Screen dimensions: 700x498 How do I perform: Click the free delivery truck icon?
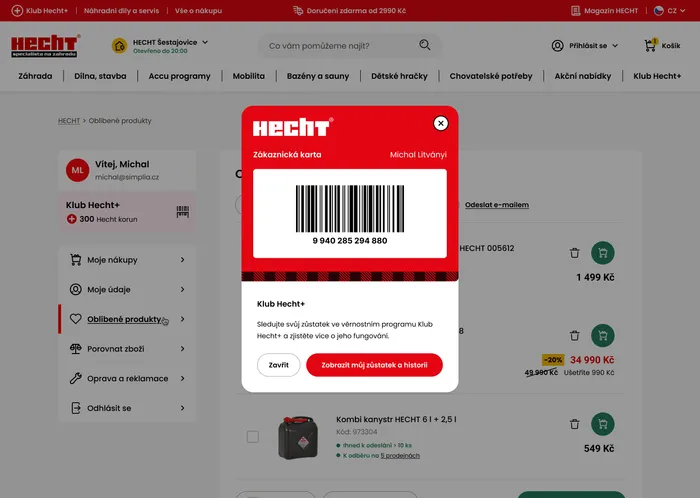pos(298,10)
